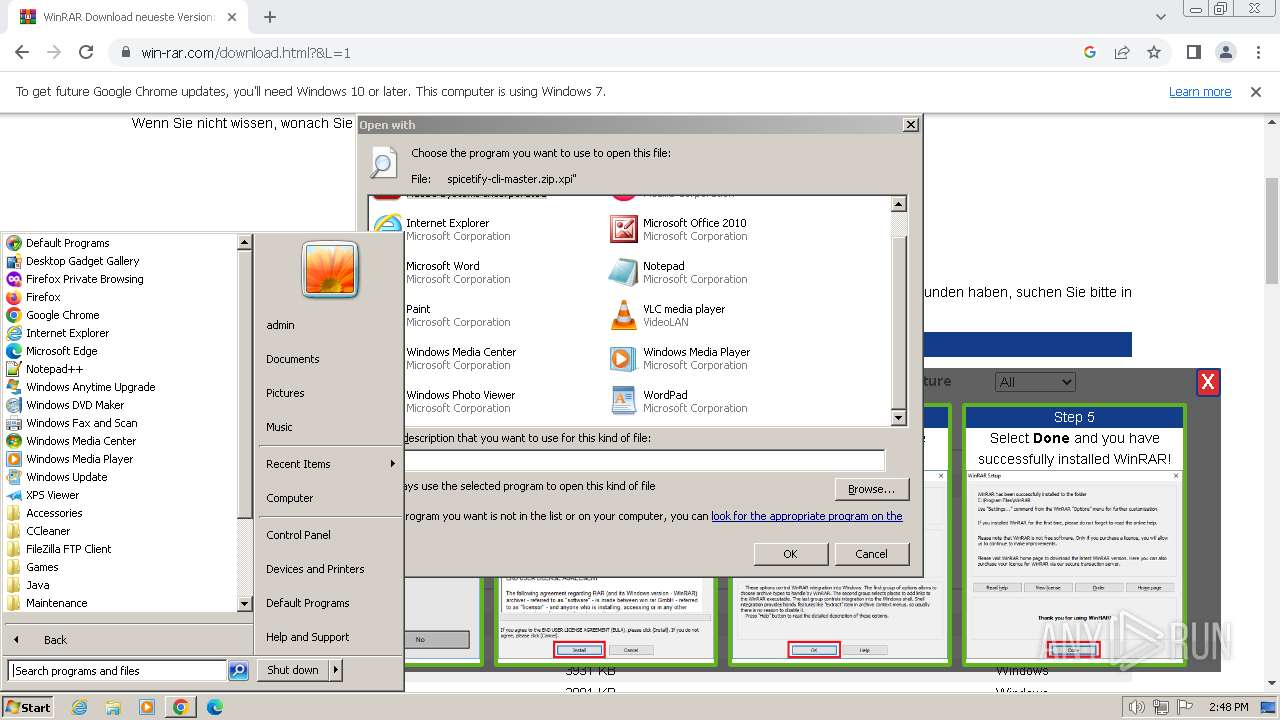The width and height of the screenshot is (1280, 720).
Task: Click the file description text field in Open with
Action: coord(644,461)
